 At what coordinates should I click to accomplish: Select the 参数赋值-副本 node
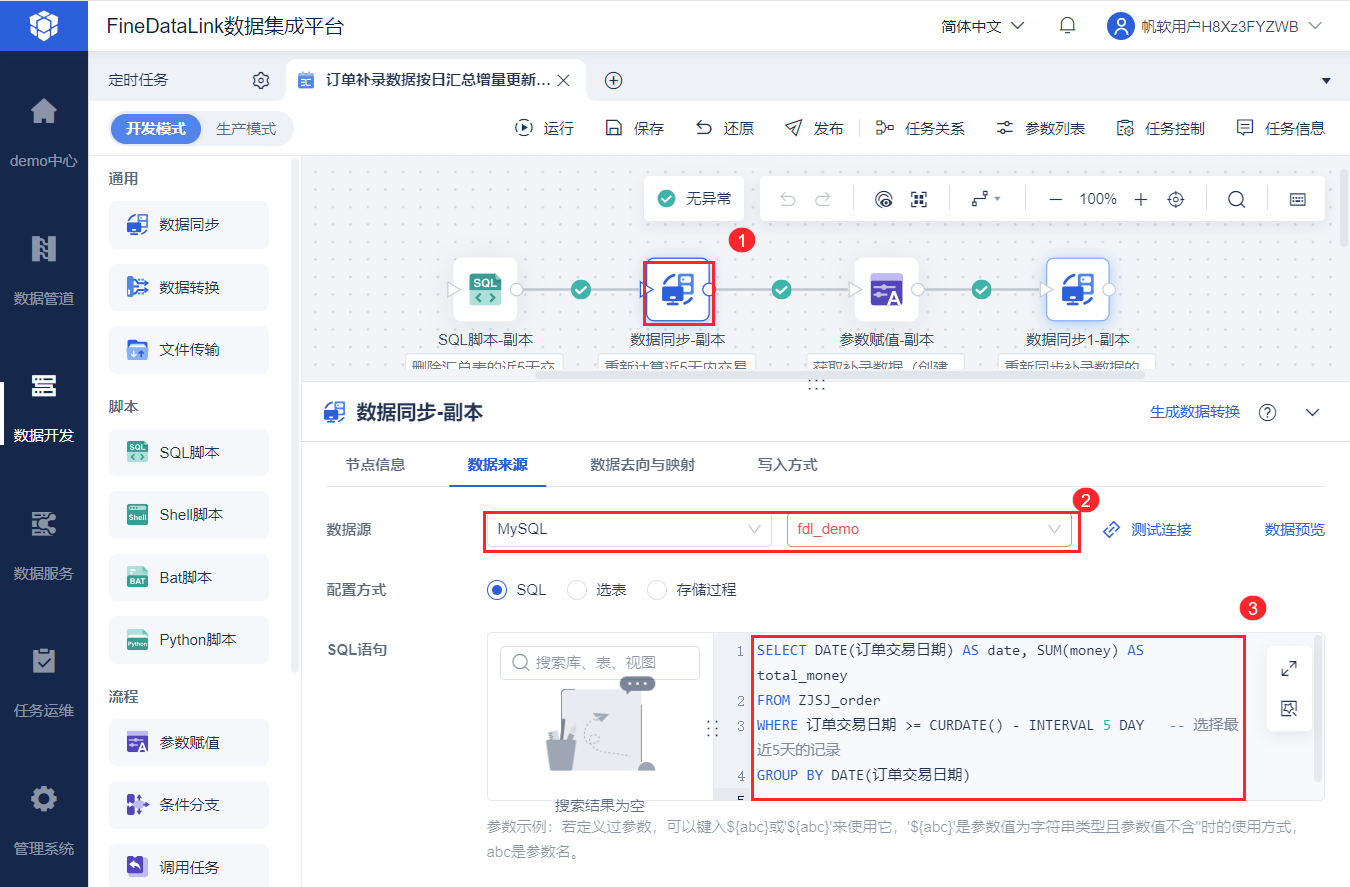pos(886,290)
